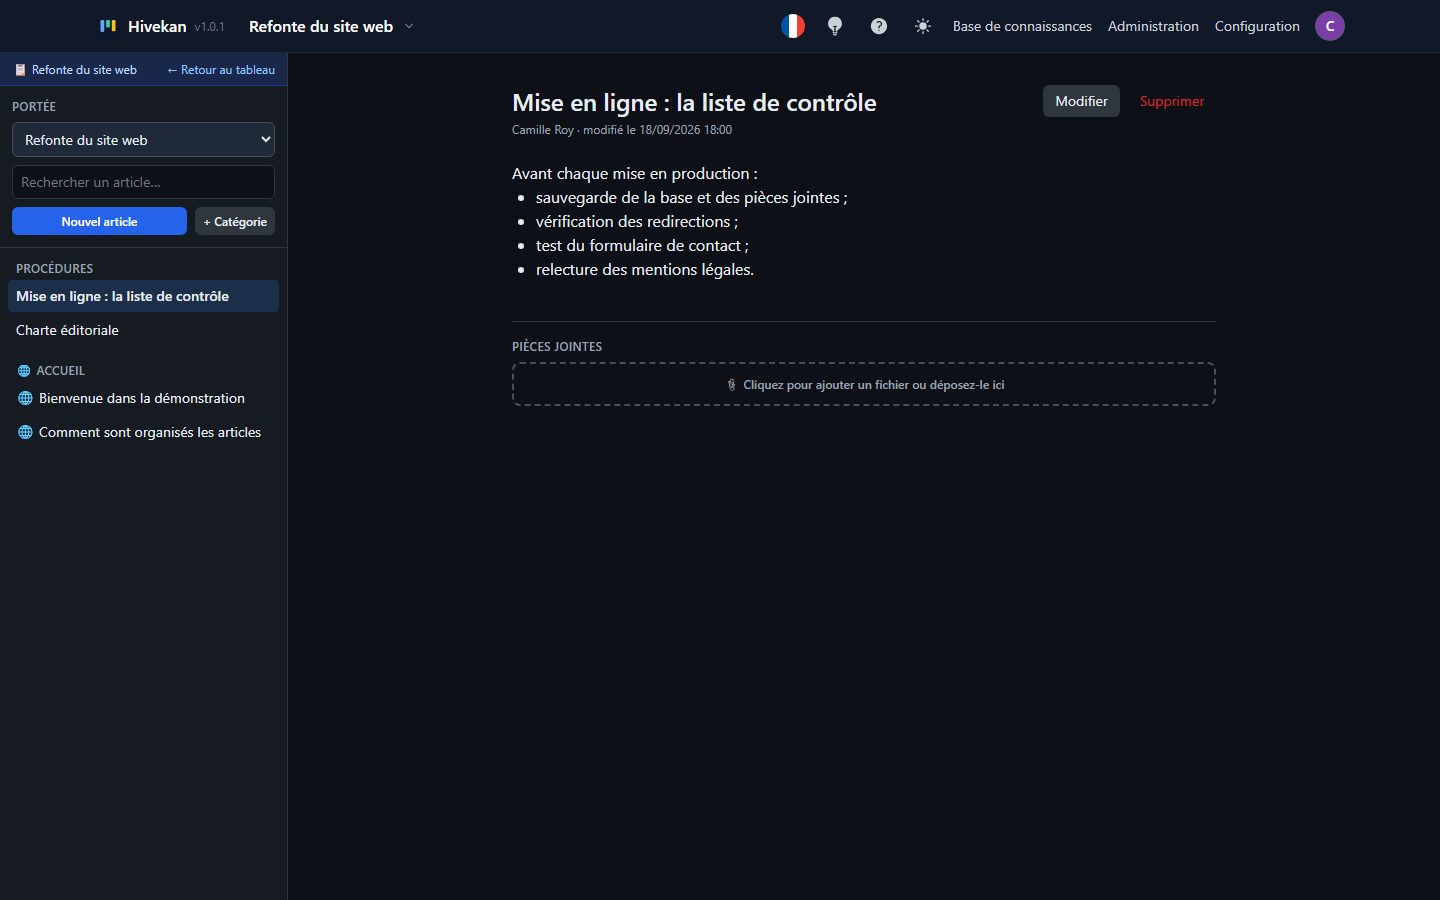Select Mise en ligne article in sidebar

click(143, 296)
